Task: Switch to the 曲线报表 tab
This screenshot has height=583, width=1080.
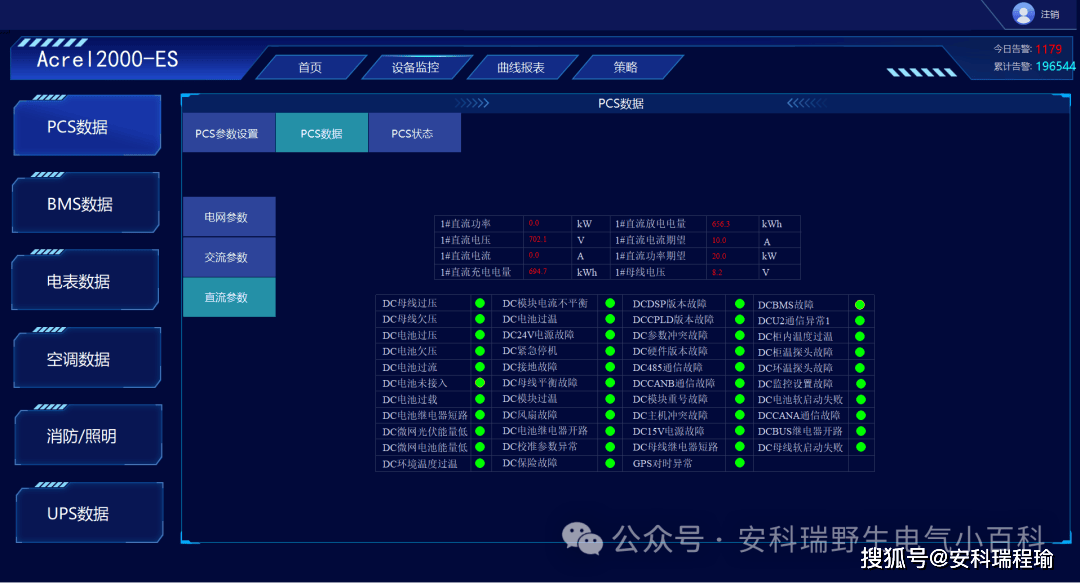Action: coord(521,68)
